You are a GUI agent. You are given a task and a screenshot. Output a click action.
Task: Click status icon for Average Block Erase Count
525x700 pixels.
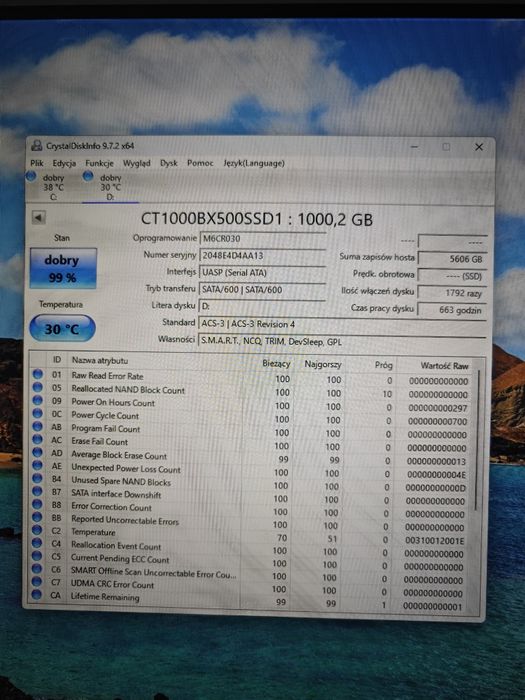(38, 452)
